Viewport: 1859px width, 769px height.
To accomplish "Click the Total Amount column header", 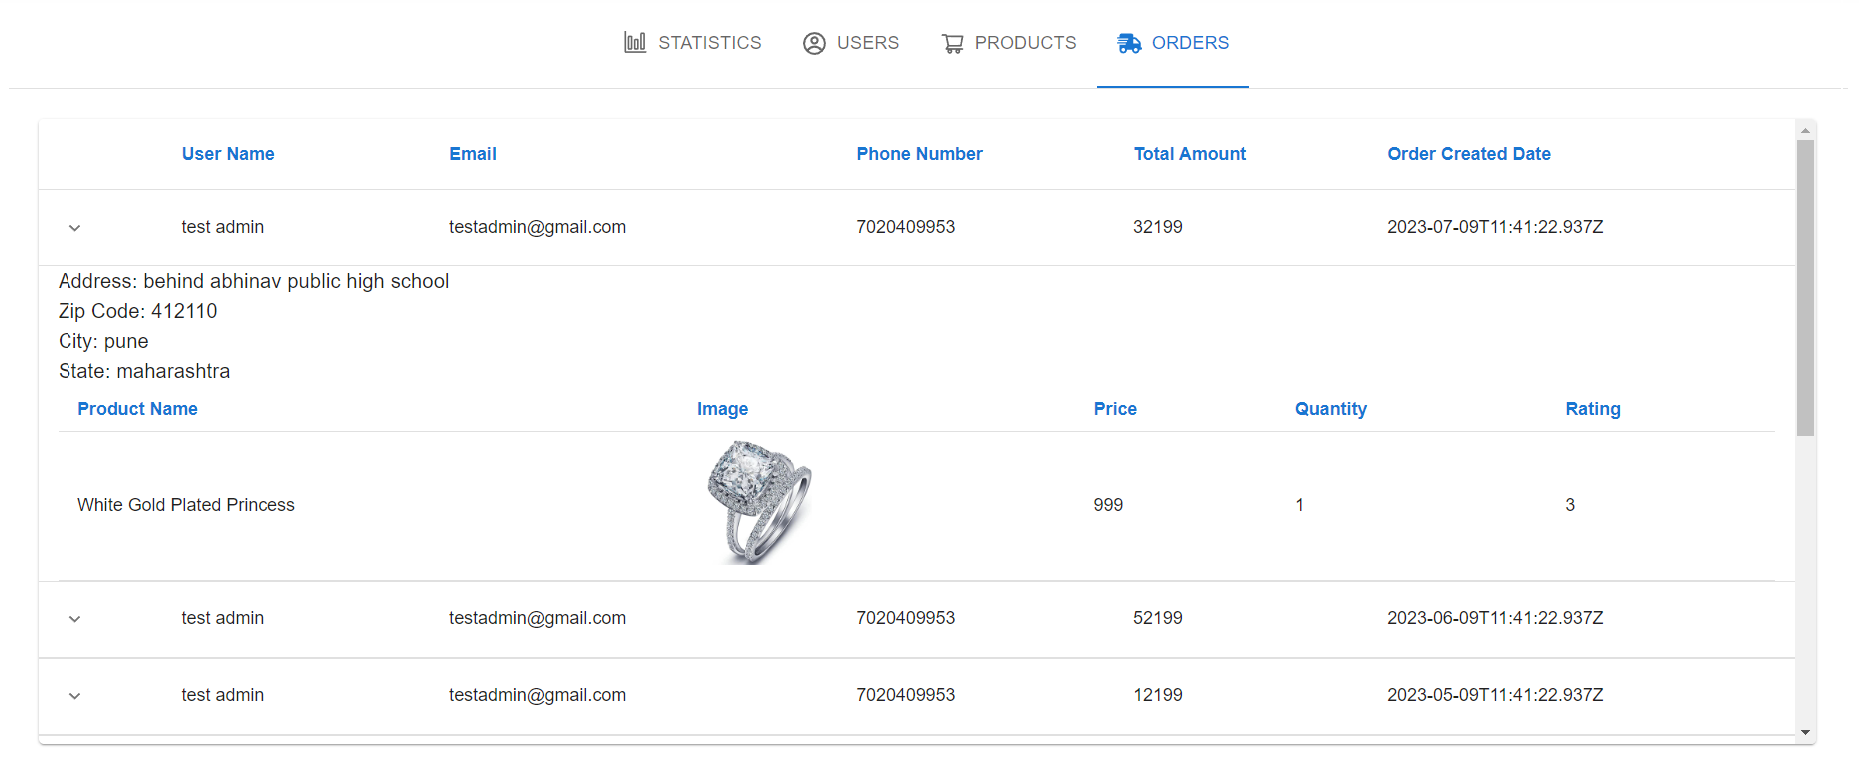I will (x=1189, y=154).
